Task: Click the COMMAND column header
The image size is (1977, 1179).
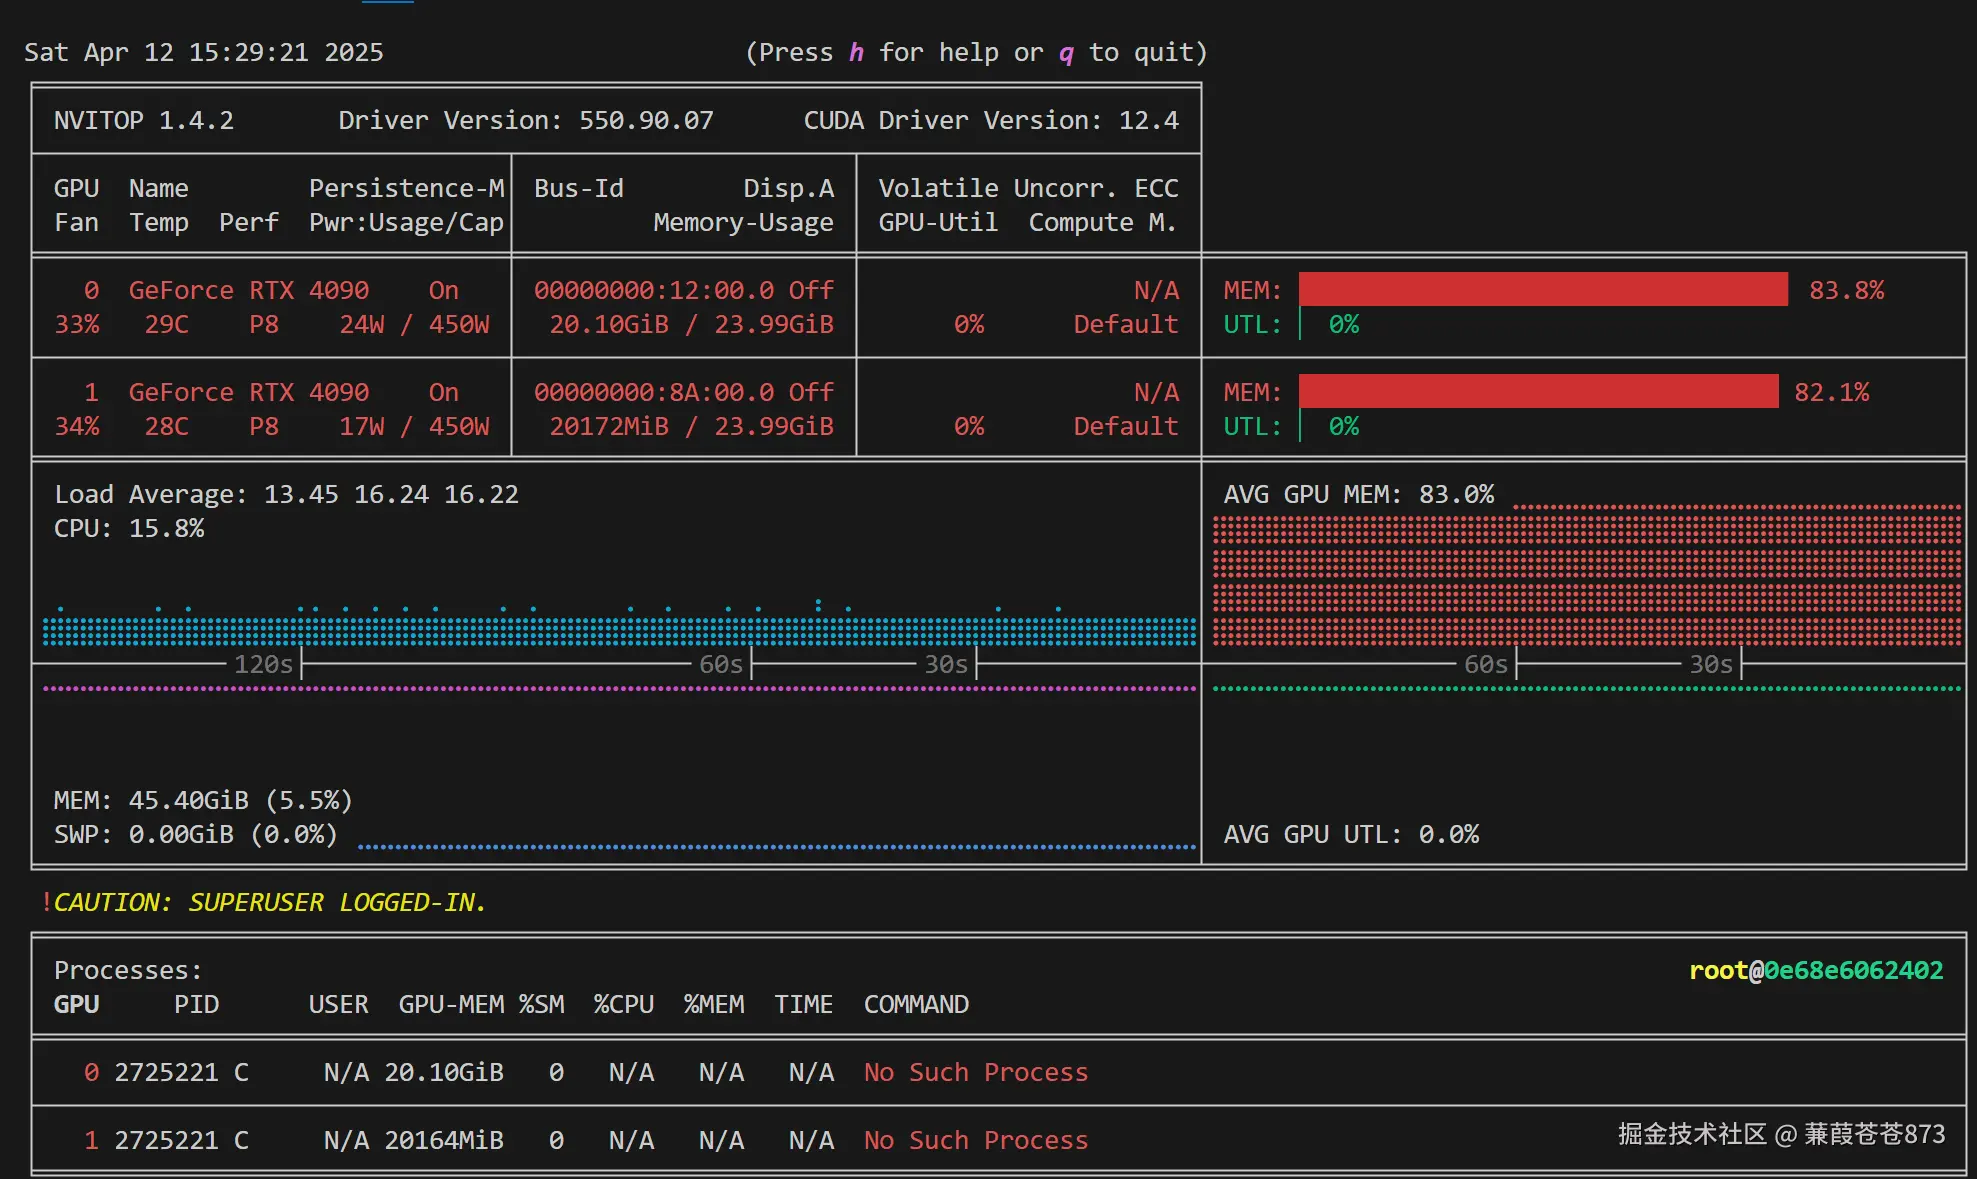Action: [x=916, y=1004]
